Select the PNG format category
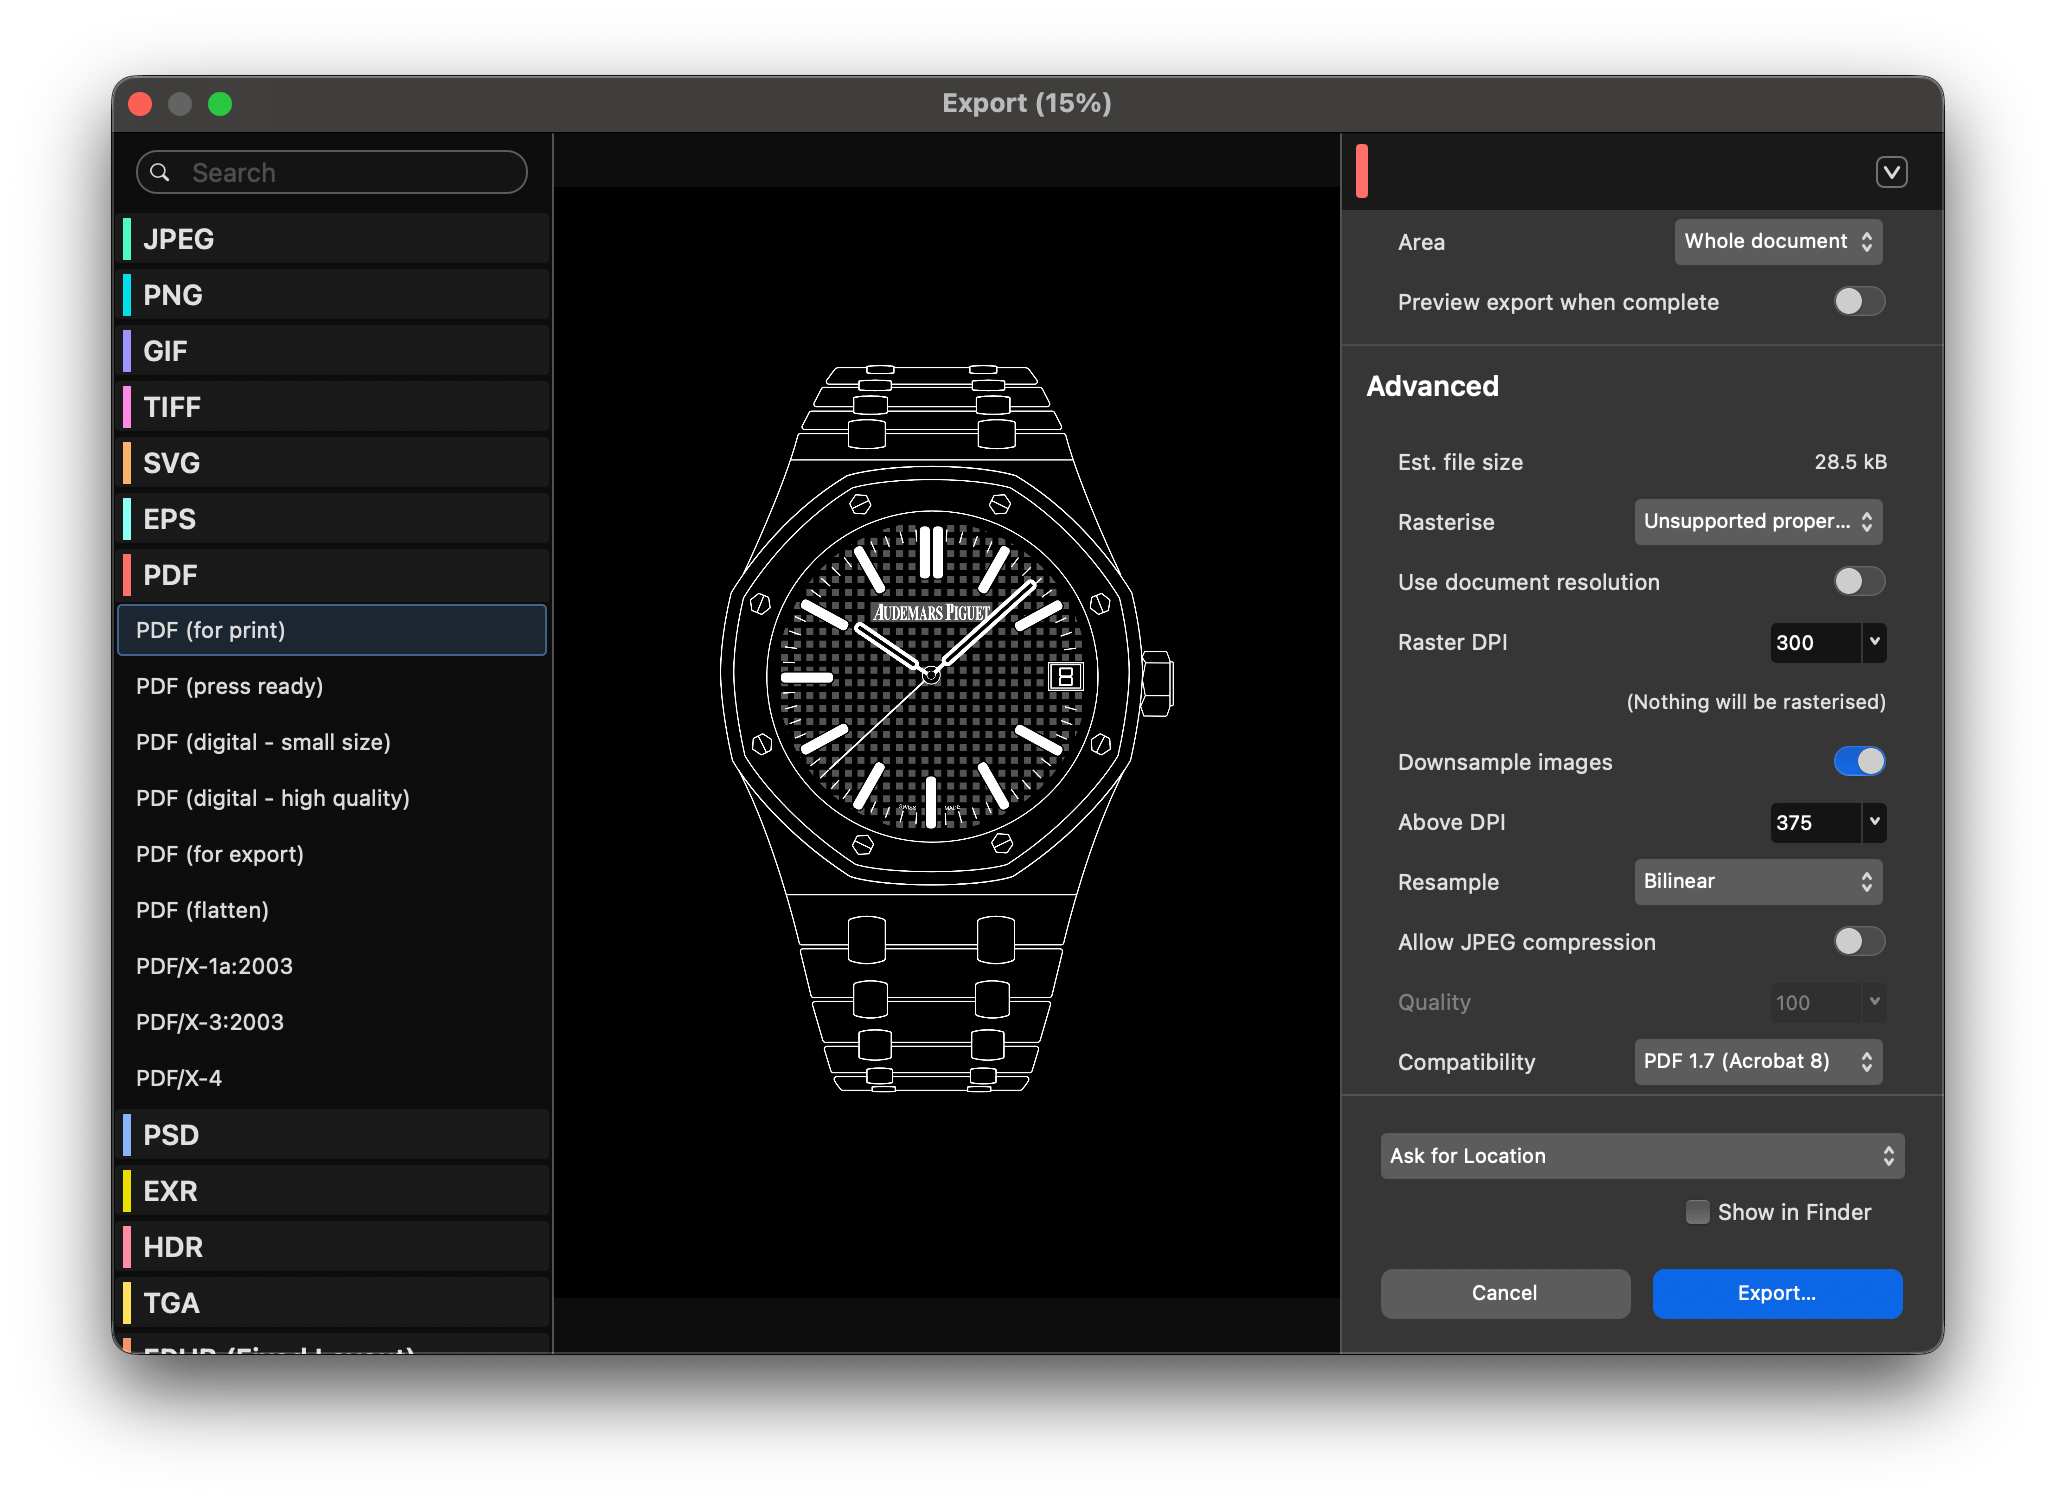 pyautogui.click(x=334, y=295)
